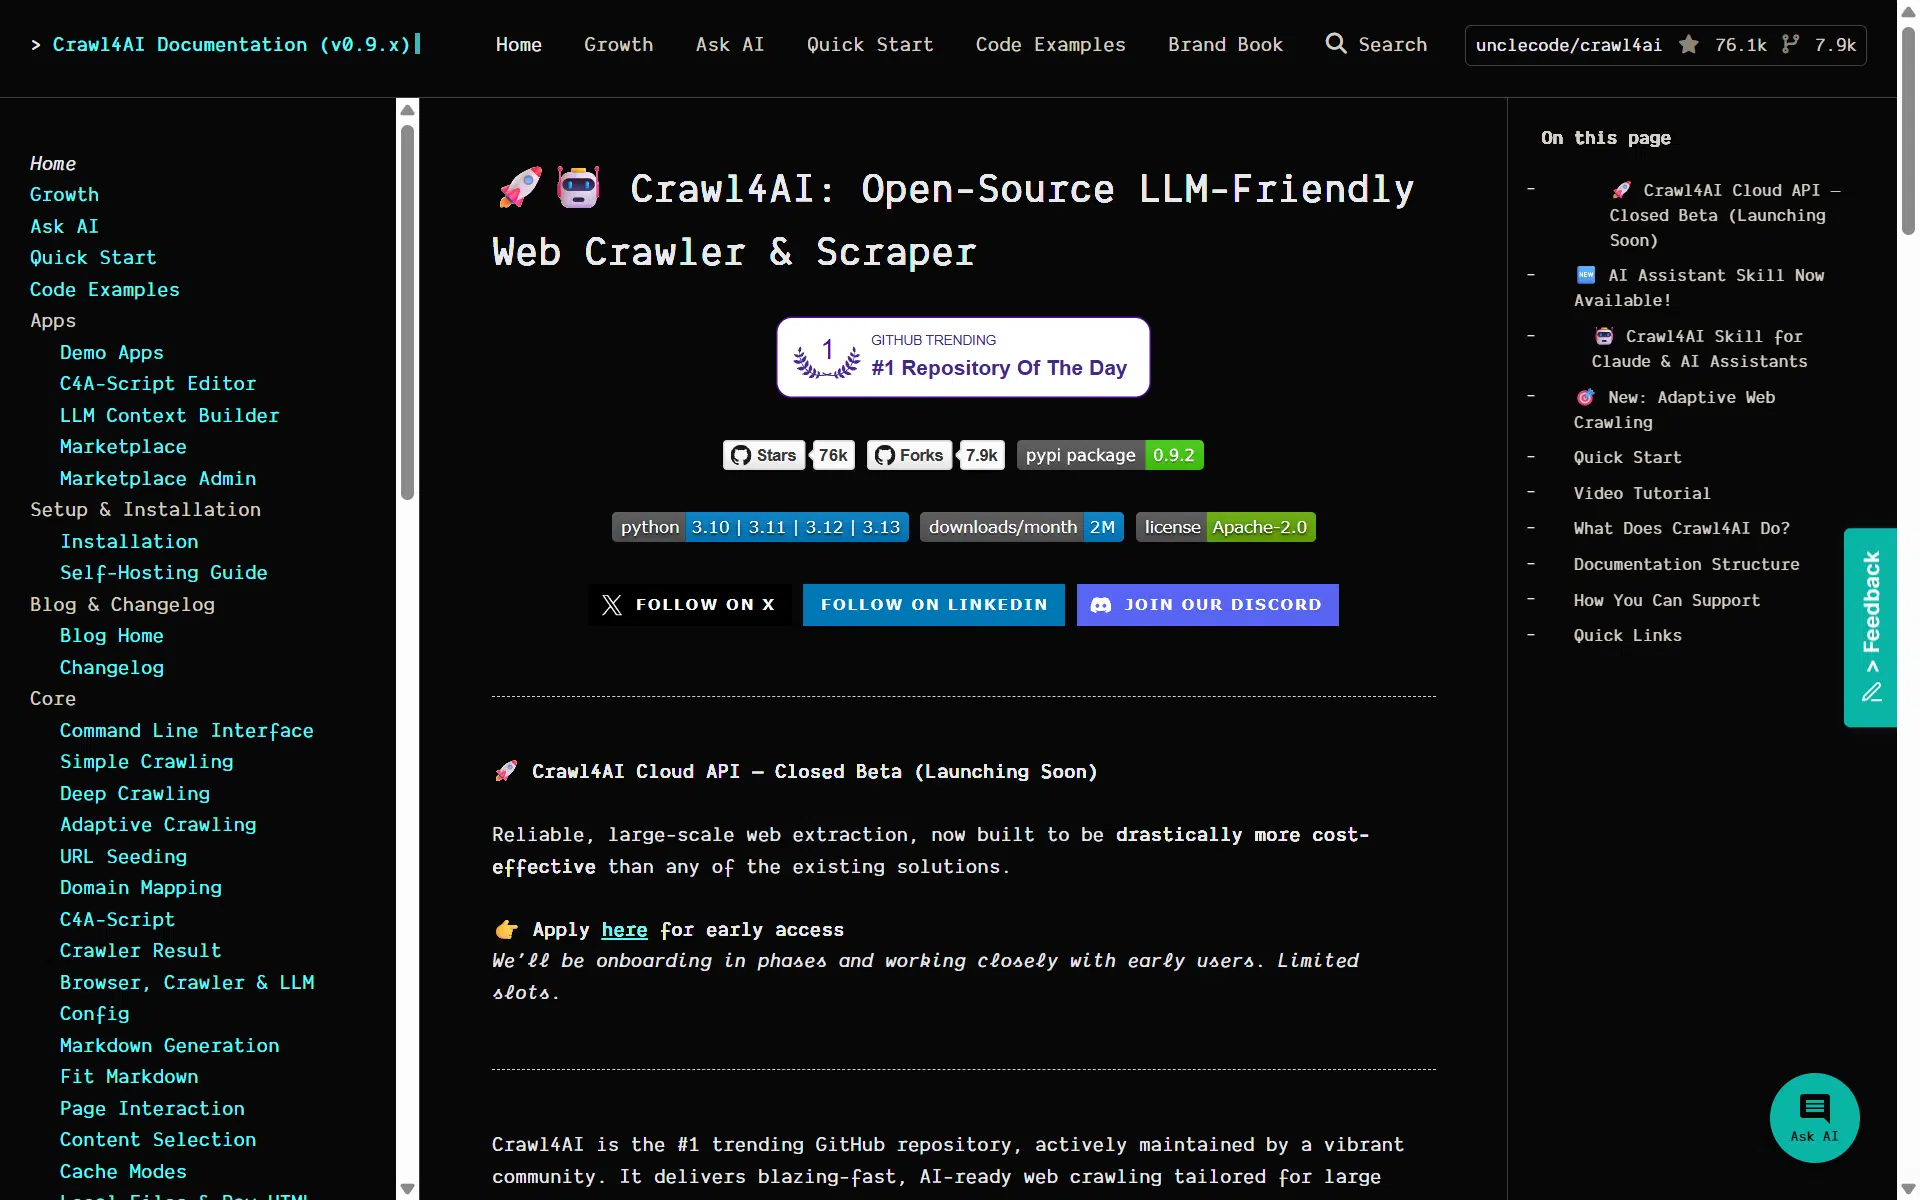
Task: Click the Apache-2.0 license badge
Action: [1226, 527]
